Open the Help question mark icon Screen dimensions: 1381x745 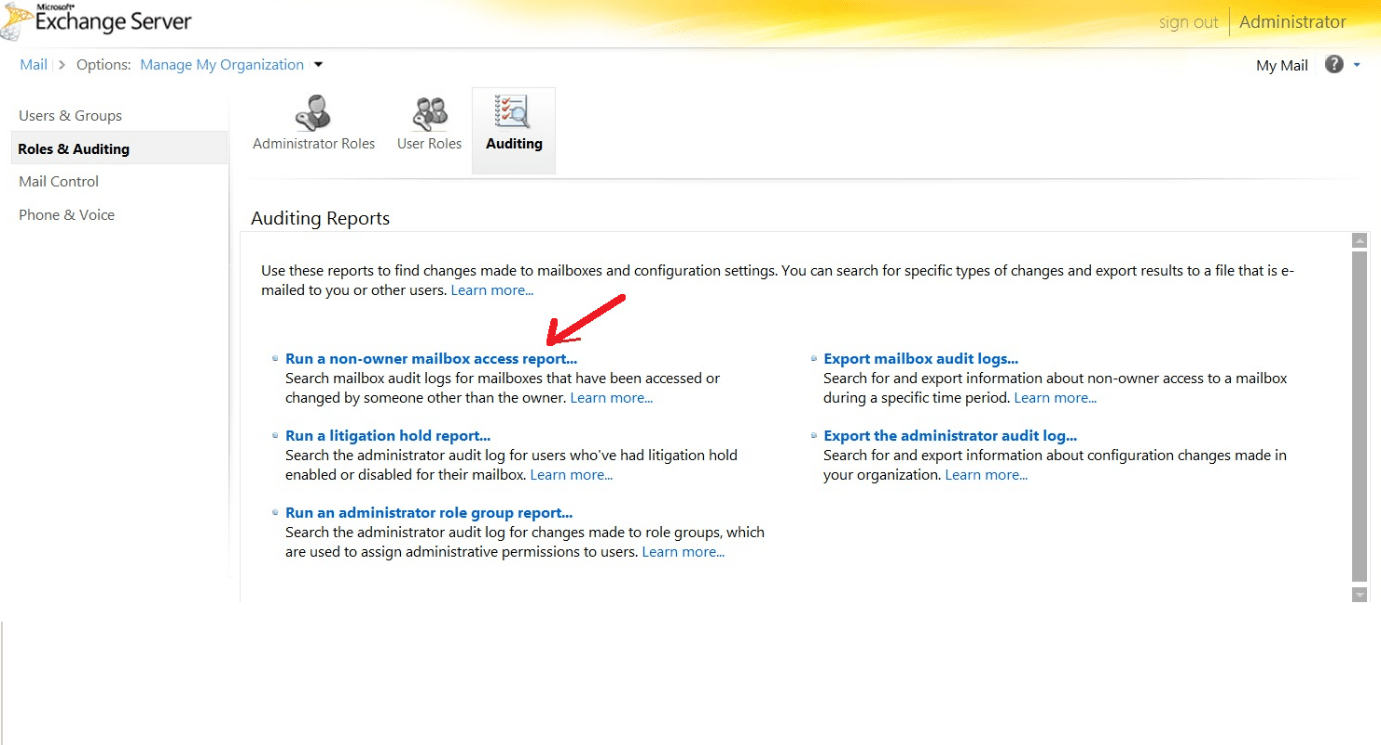(1333, 64)
